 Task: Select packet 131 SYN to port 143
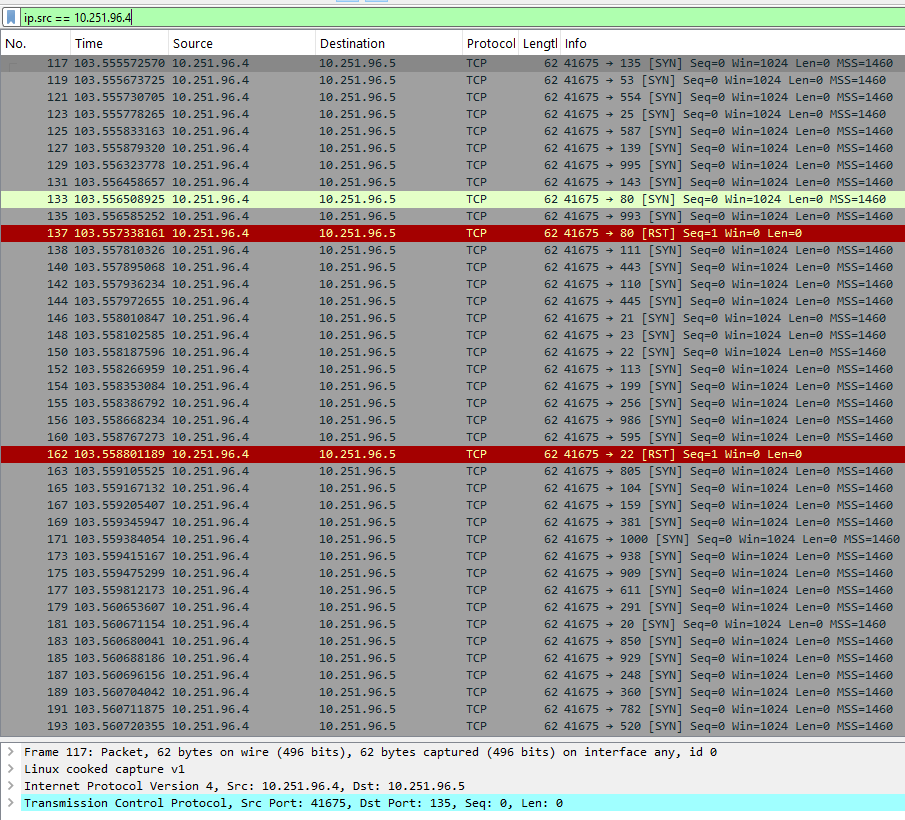[x=452, y=182]
